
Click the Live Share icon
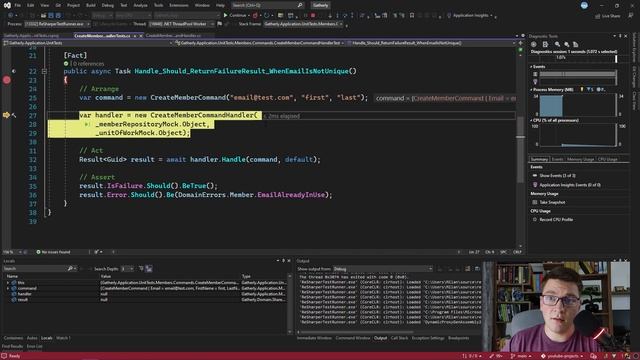point(598,16)
